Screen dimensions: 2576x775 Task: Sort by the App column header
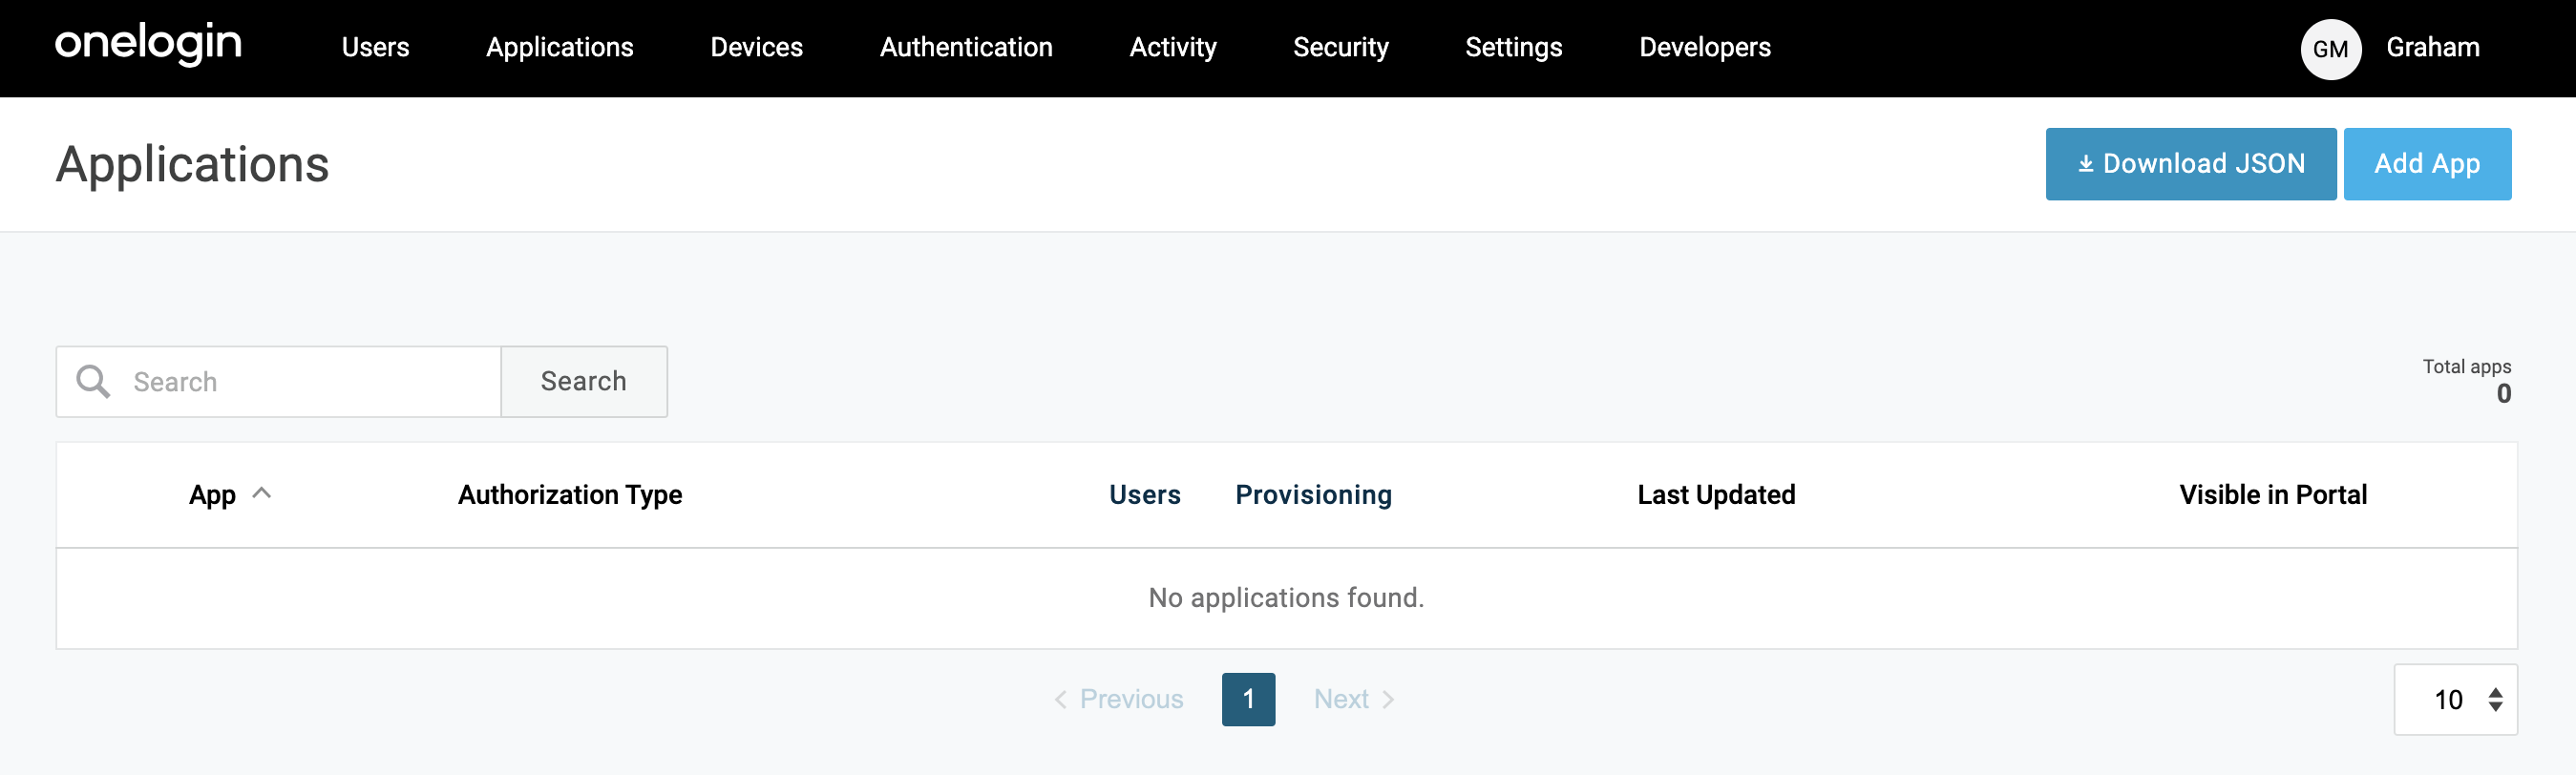click(x=212, y=495)
